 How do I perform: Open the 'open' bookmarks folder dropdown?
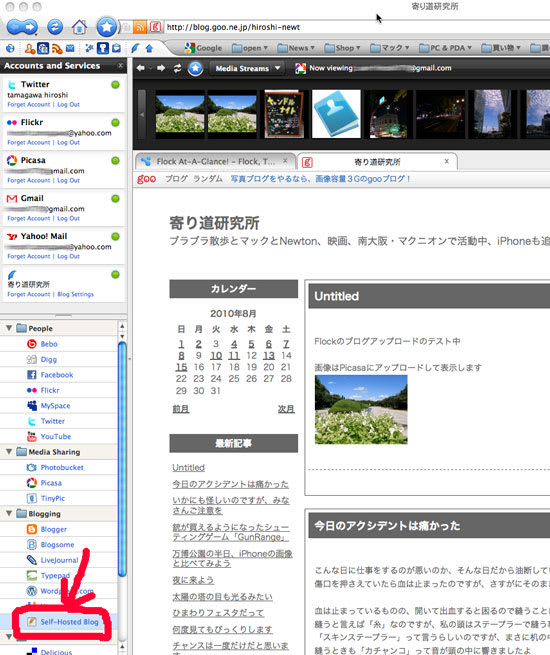click(250, 48)
